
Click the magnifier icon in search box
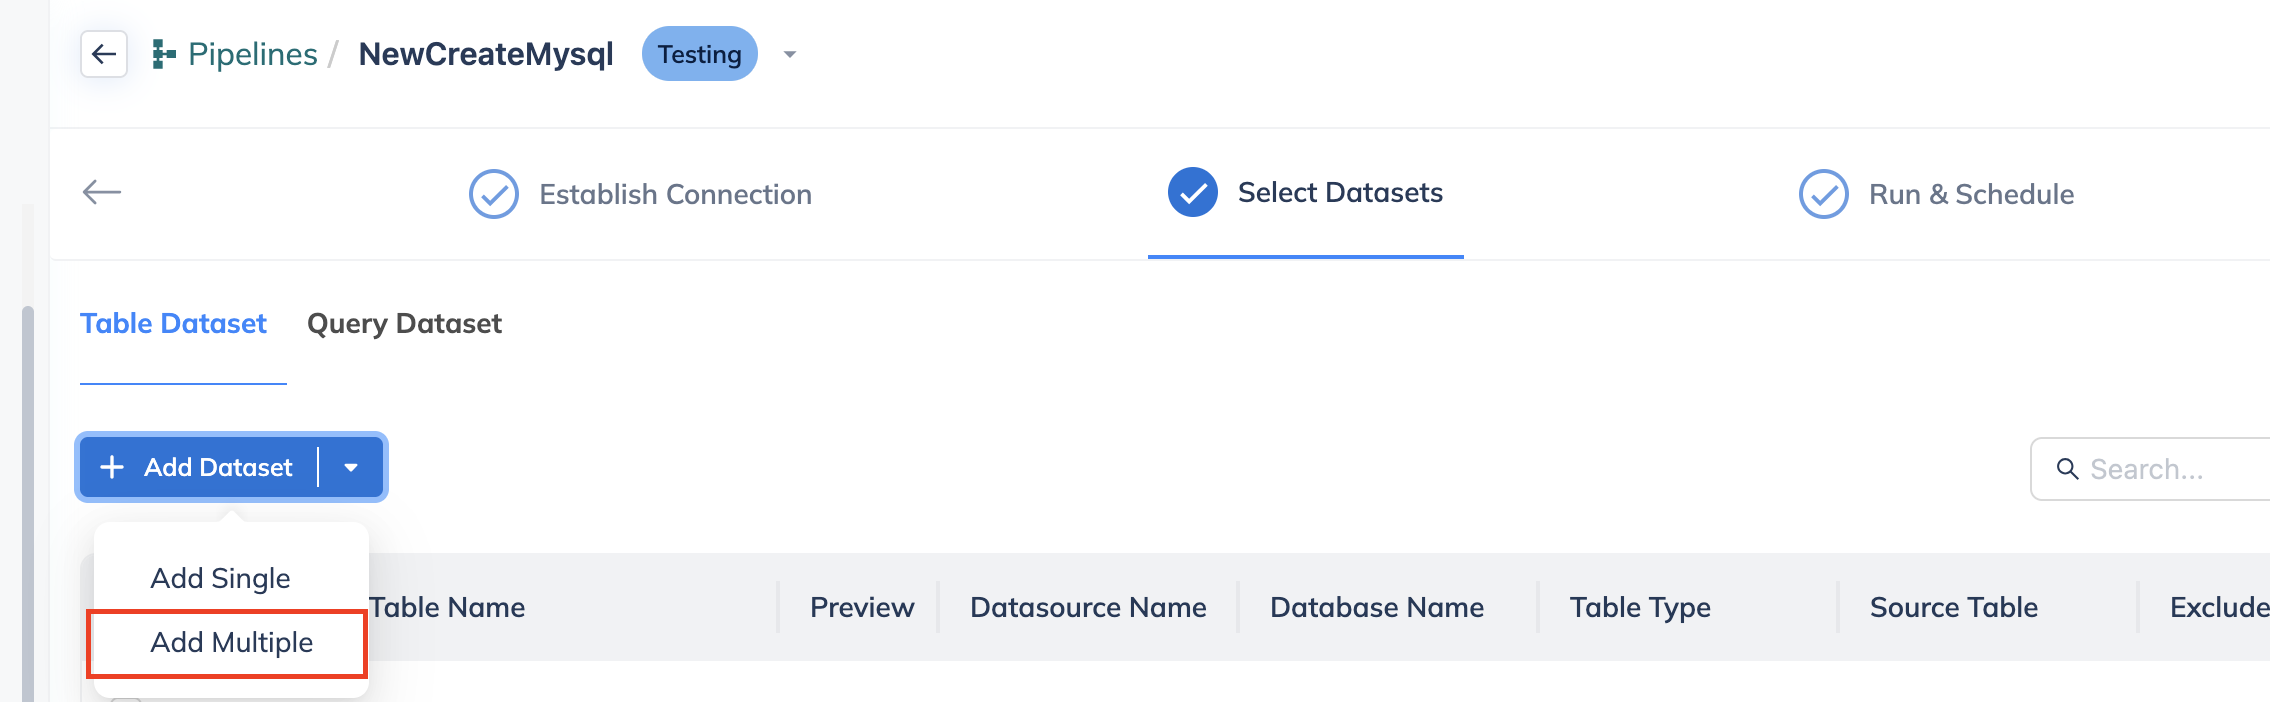(x=2067, y=468)
